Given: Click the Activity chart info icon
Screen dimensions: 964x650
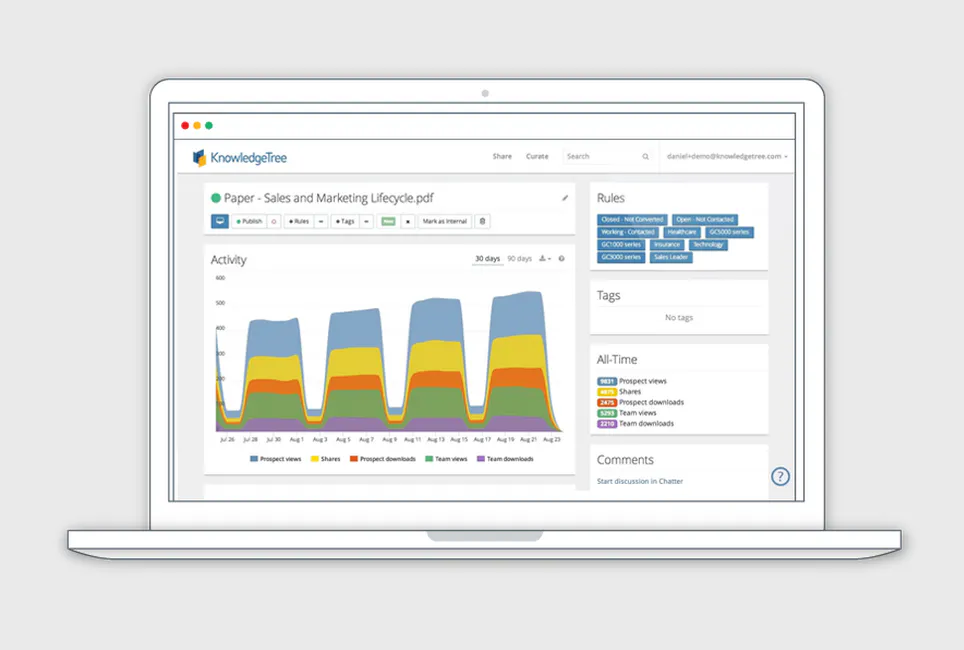Looking at the screenshot, I should [x=561, y=259].
